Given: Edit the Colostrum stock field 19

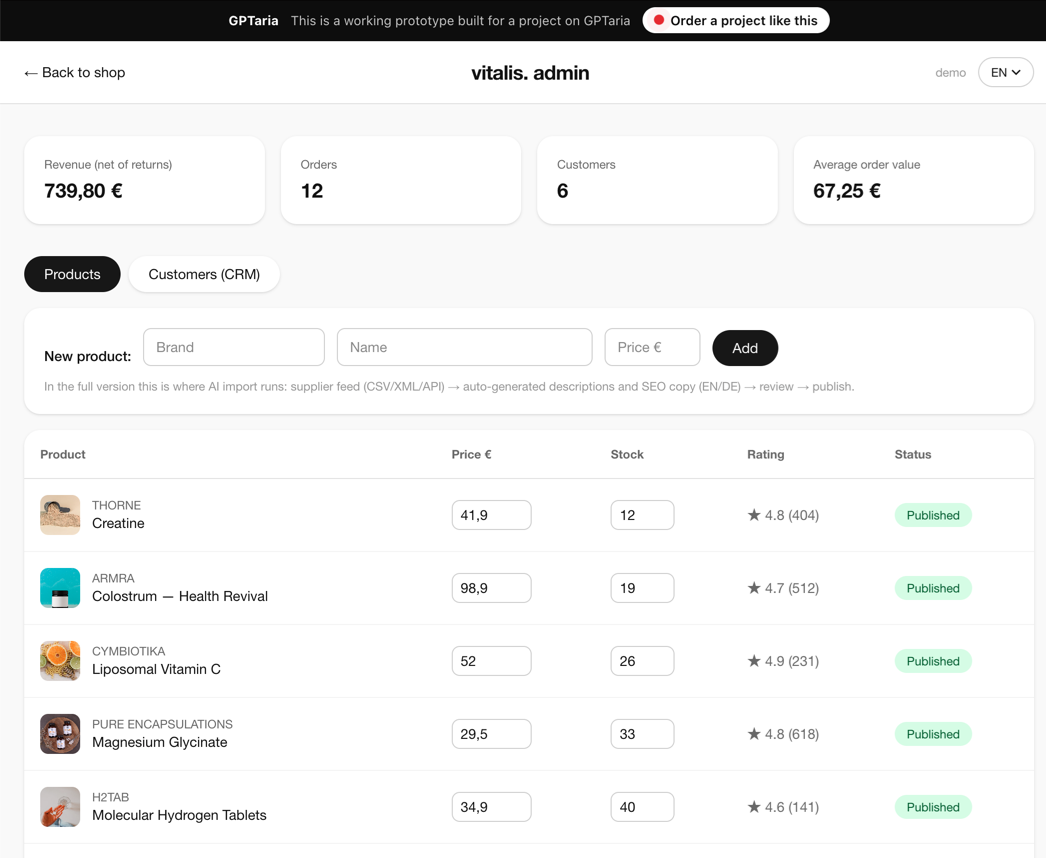Looking at the screenshot, I should click(642, 588).
